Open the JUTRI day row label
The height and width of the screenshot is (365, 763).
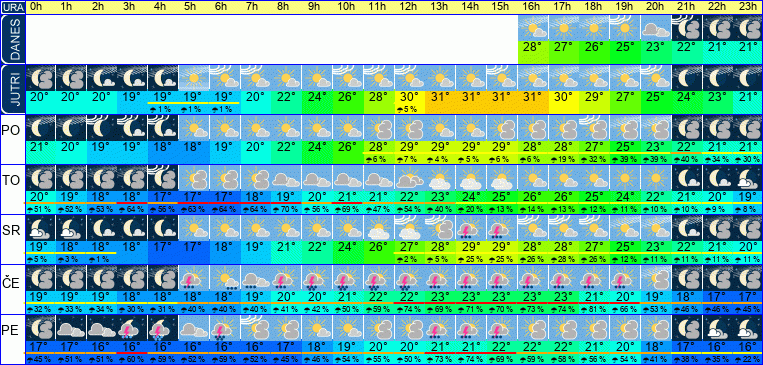(x=12, y=90)
